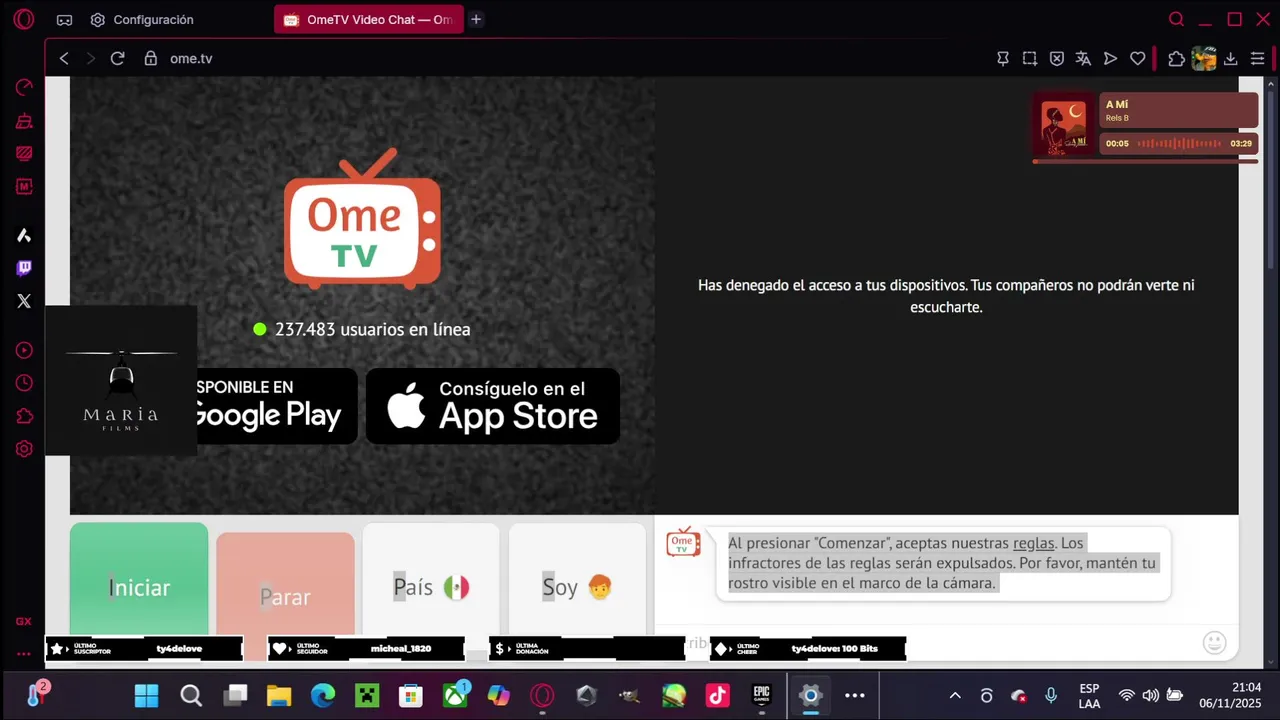Viewport: 1280px width, 720px height.
Task: Open extensions puzzle icon
Action: pos(1177,58)
